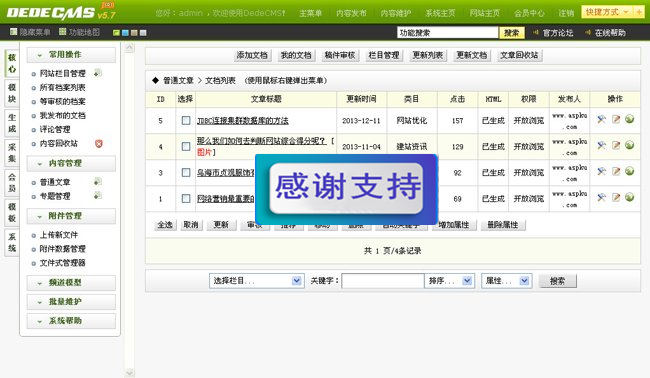The width and height of the screenshot is (650, 378).
Task: Open the 选择栏目 dropdown
Action: pyautogui.click(x=257, y=281)
